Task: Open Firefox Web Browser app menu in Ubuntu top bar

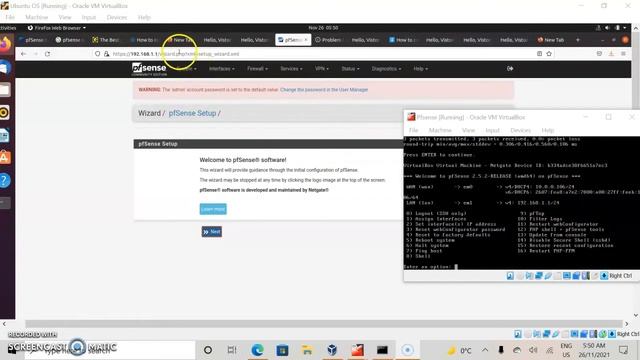Action: 57,28
